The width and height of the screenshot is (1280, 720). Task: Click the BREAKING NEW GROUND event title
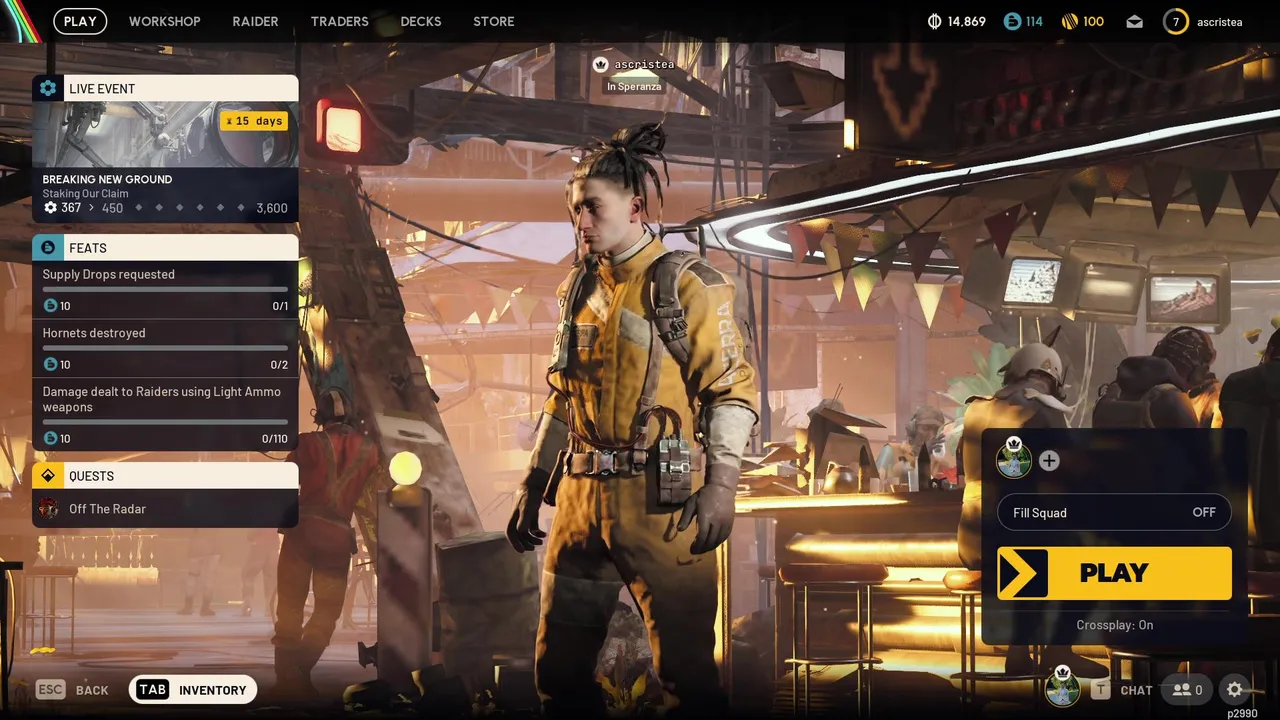[x=107, y=179]
